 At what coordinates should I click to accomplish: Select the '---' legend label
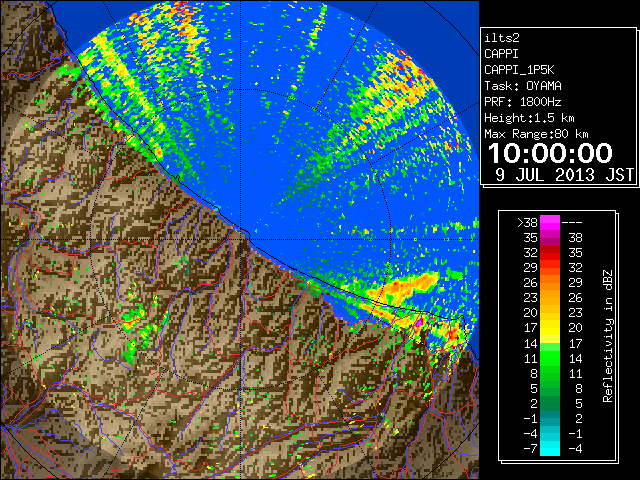pos(572,223)
